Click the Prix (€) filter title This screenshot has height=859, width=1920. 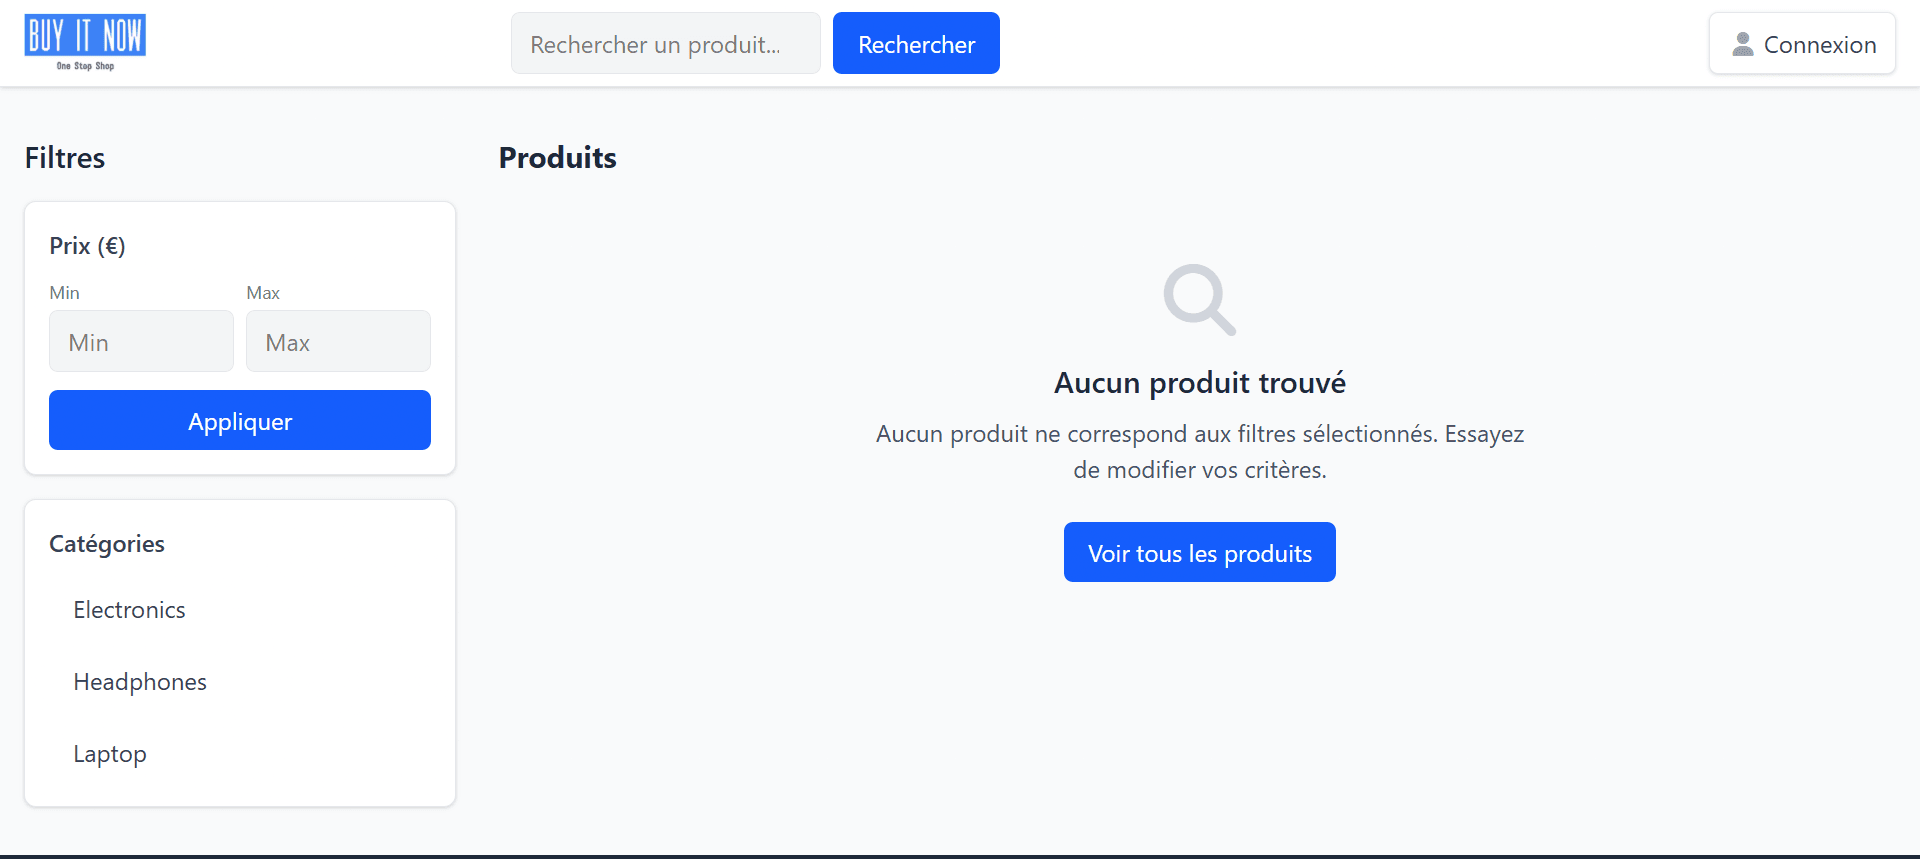[87, 246]
